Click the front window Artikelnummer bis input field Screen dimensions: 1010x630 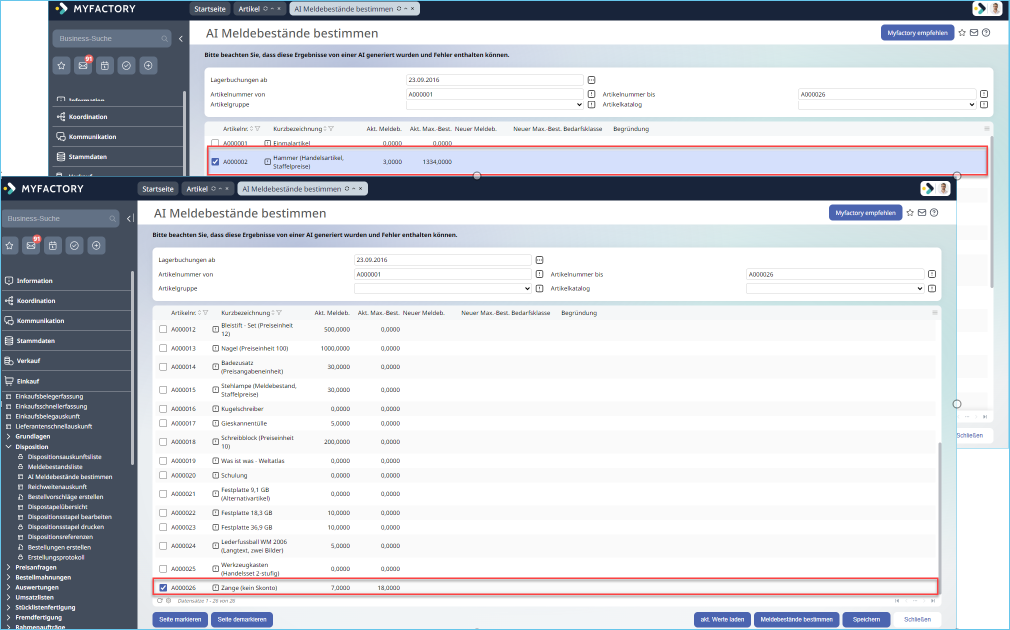(835, 274)
